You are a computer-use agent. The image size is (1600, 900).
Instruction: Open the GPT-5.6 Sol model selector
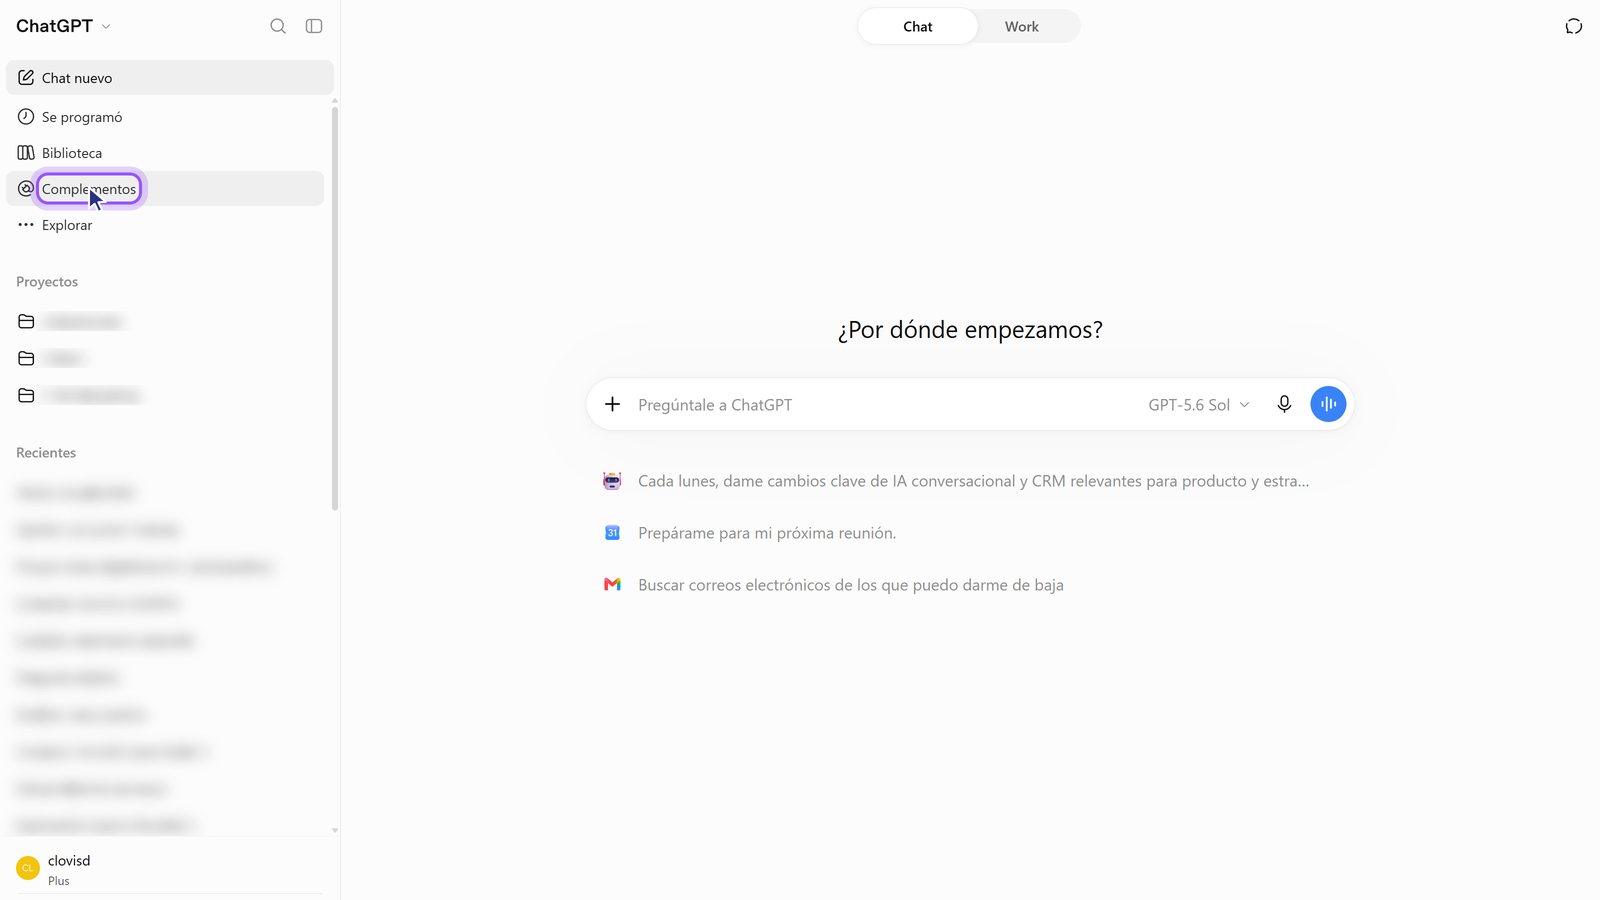[1198, 405]
